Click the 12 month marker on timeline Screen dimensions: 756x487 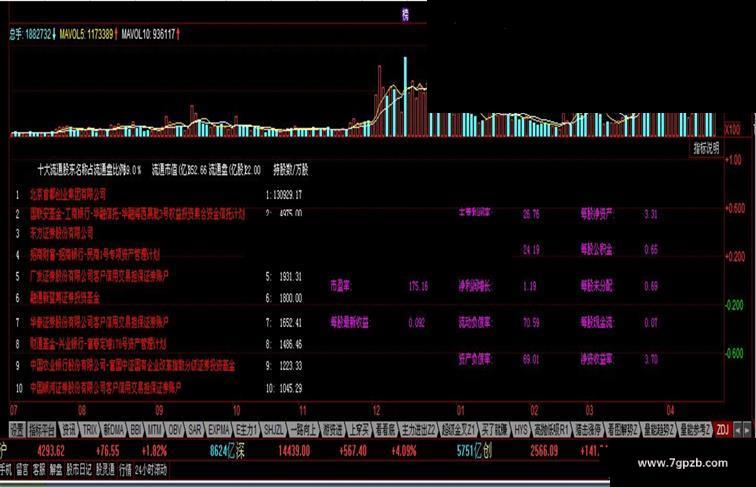pos(377,410)
